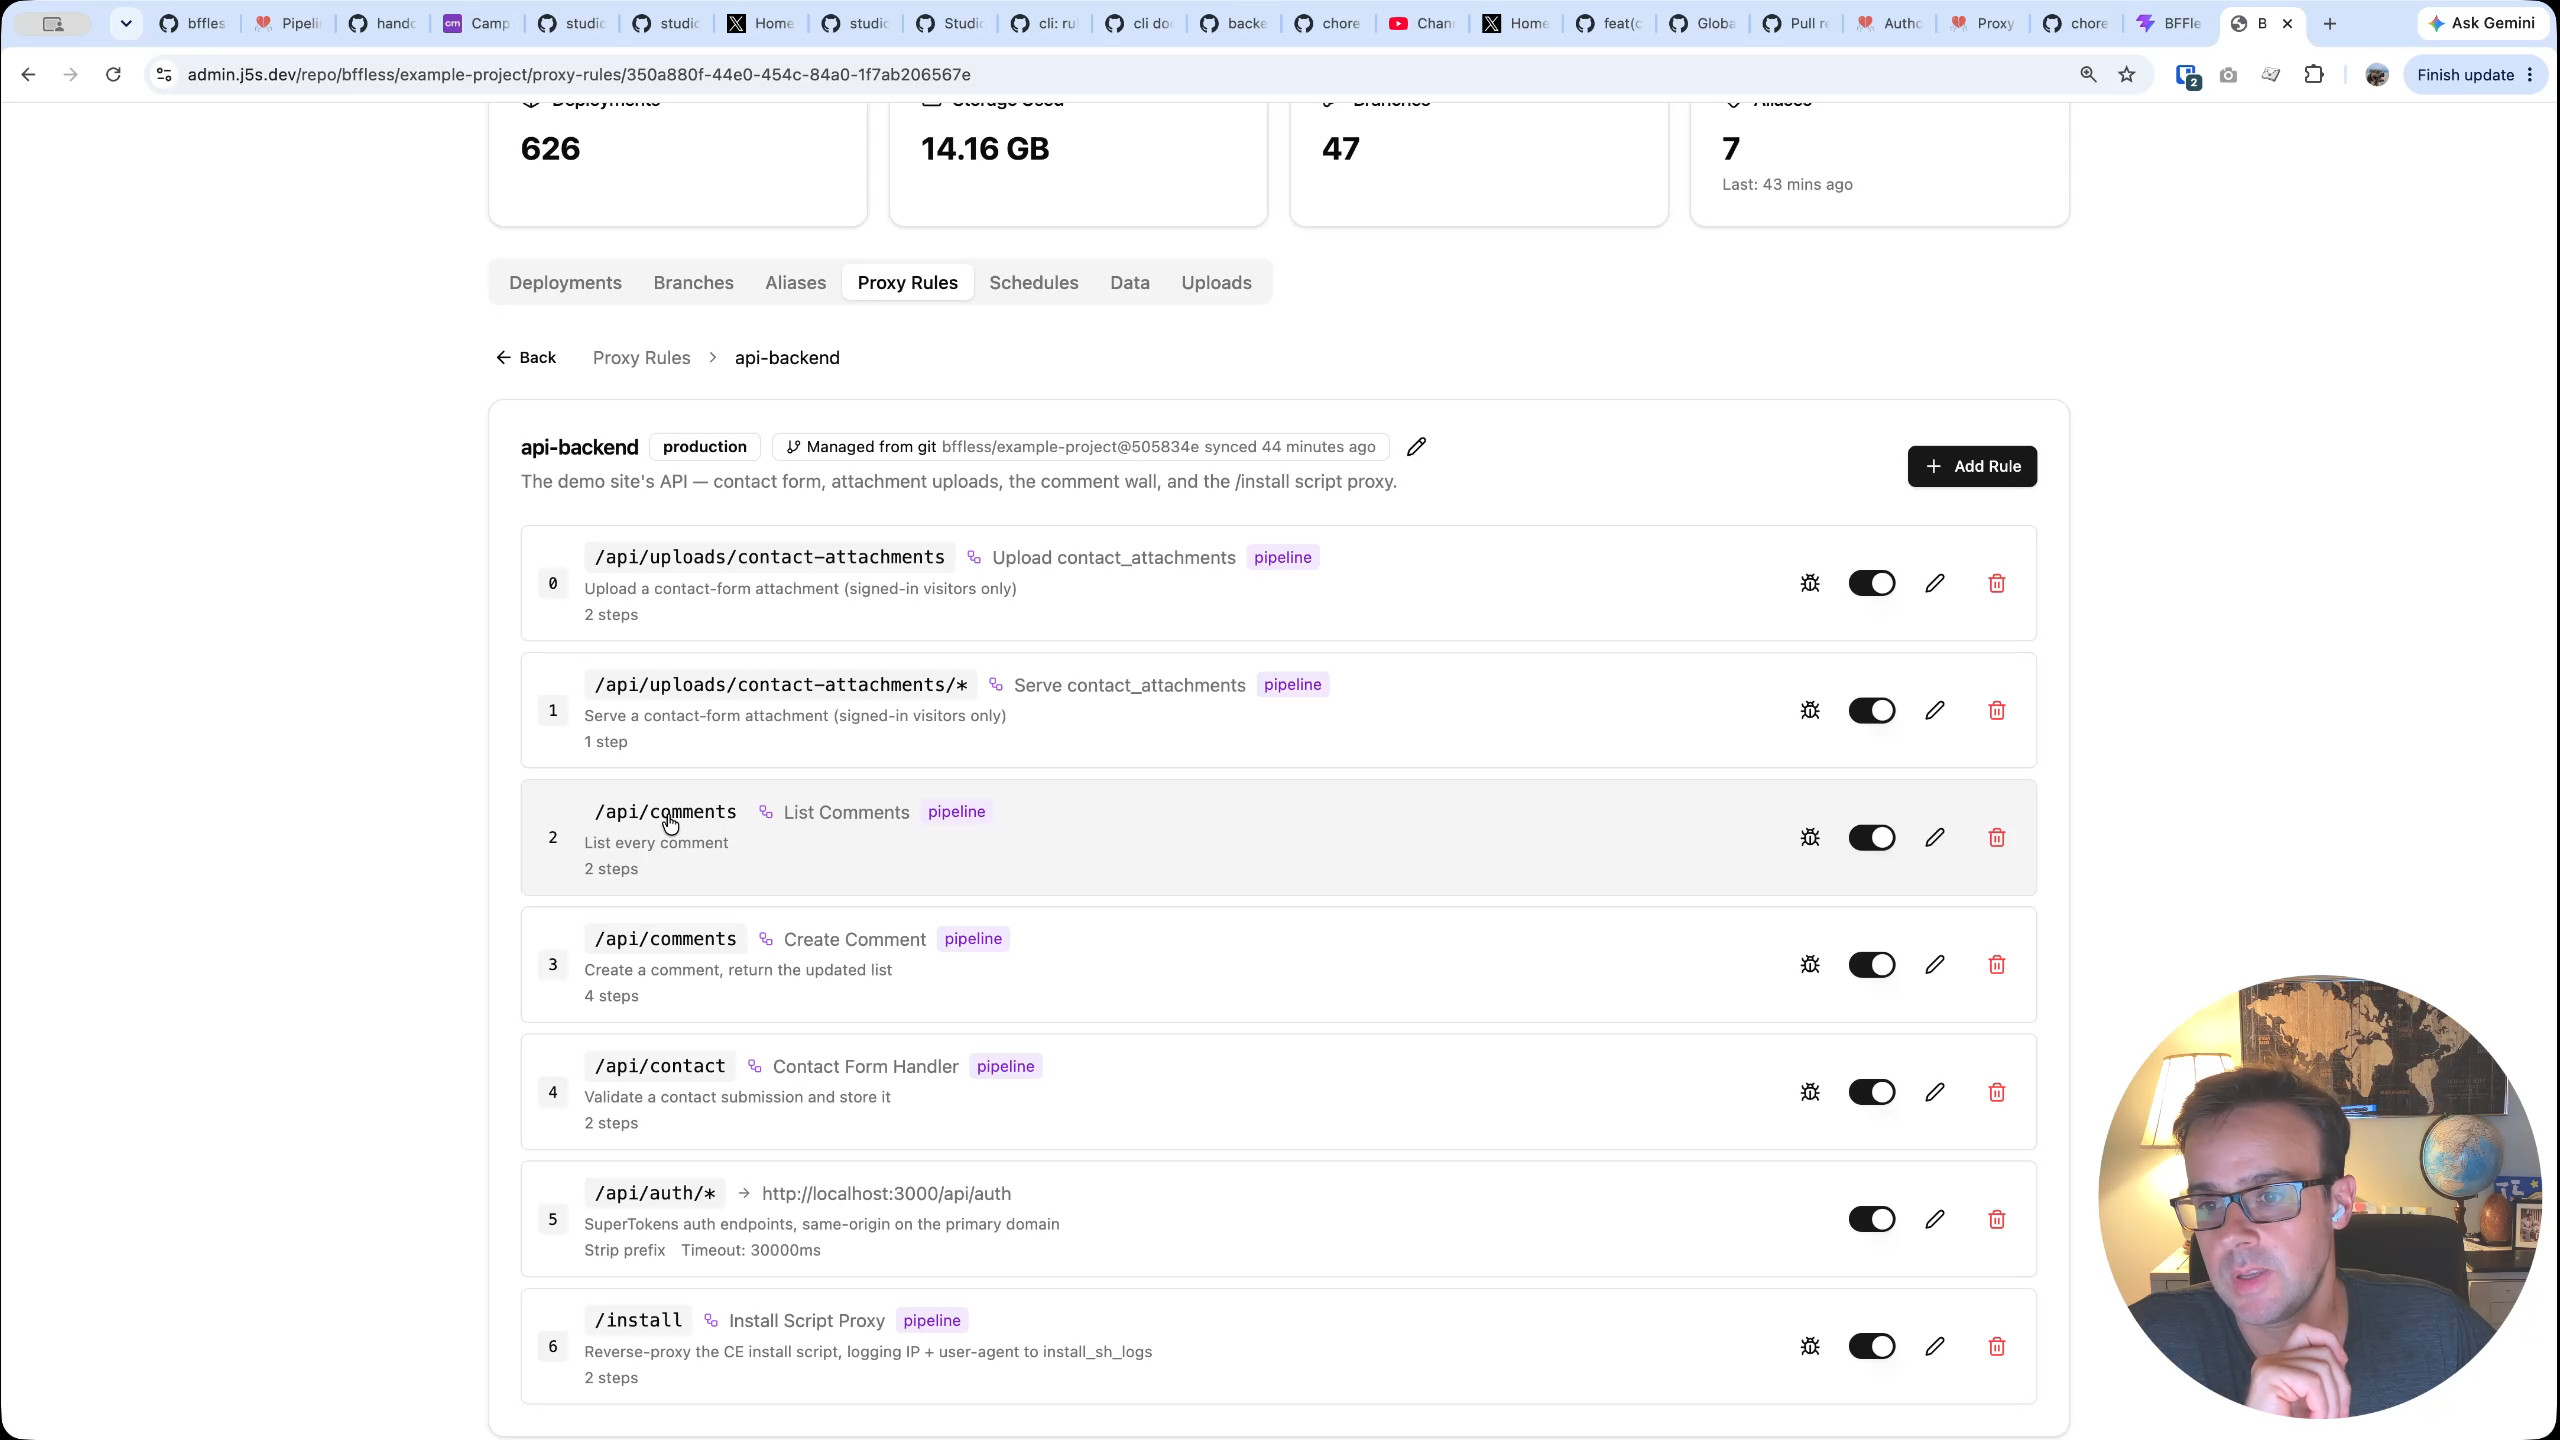Image resolution: width=2560 pixels, height=1440 pixels.
Task: Toggle the /api/auth/* rule switch
Action: coord(1872,1219)
